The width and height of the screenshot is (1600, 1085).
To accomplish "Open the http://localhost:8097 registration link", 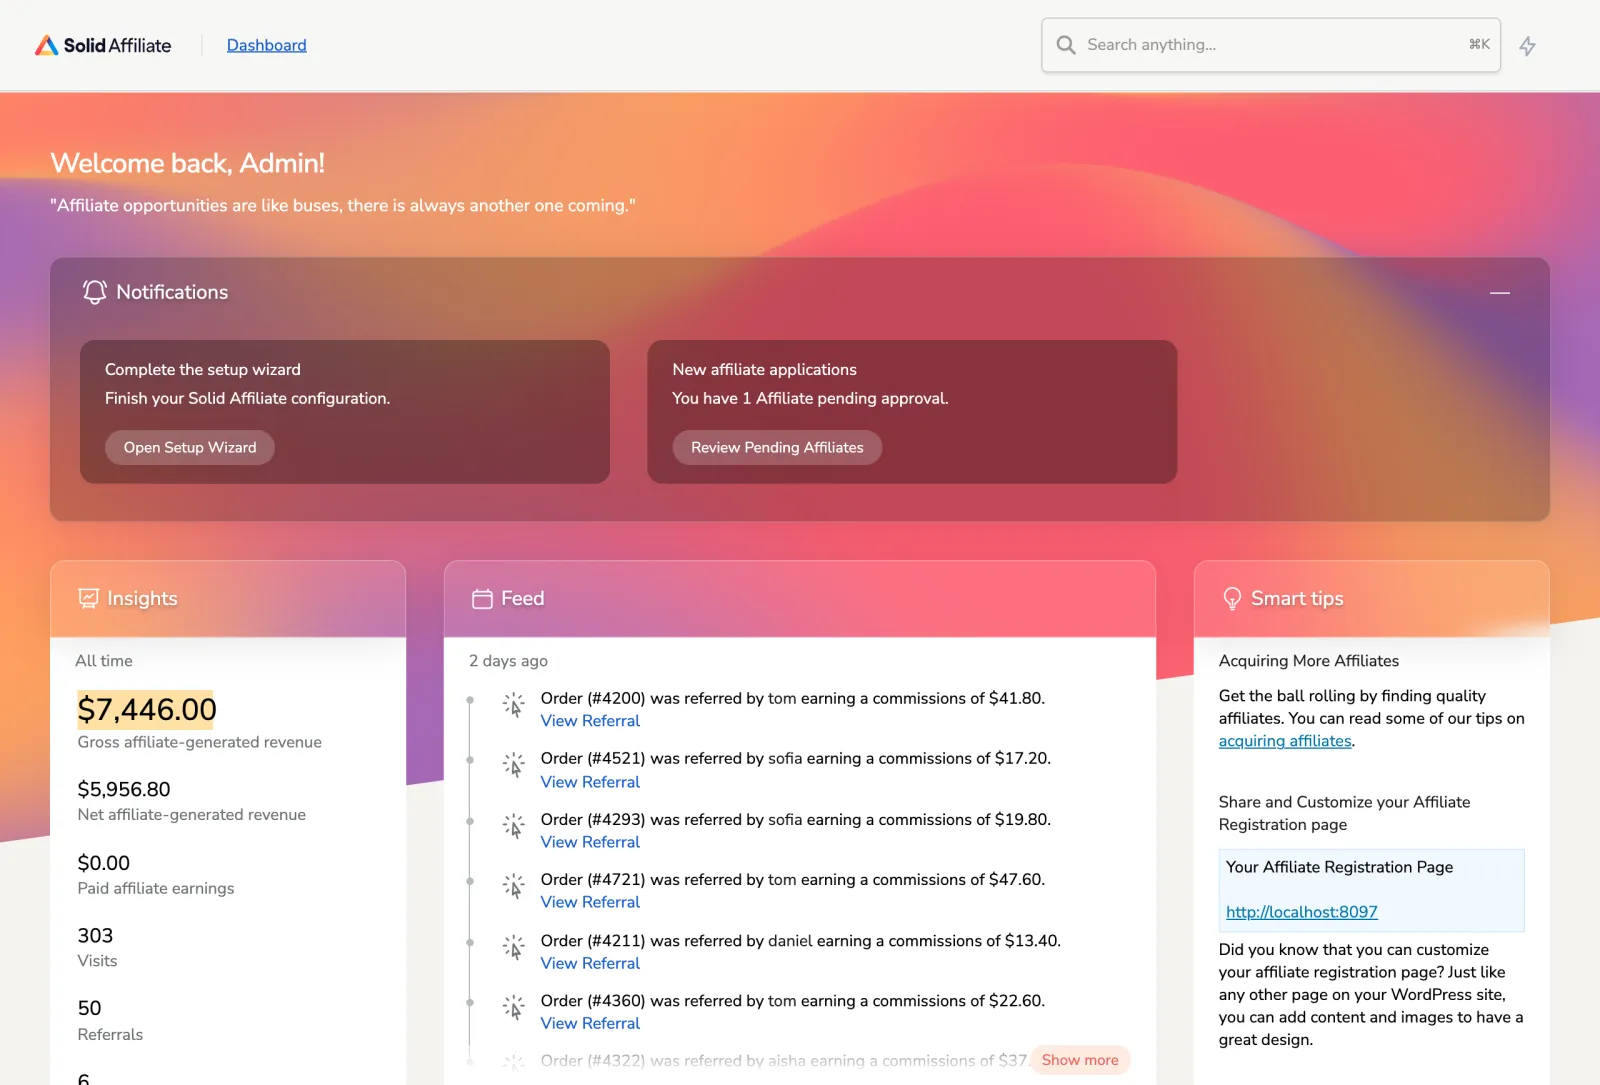I will [1302, 912].
